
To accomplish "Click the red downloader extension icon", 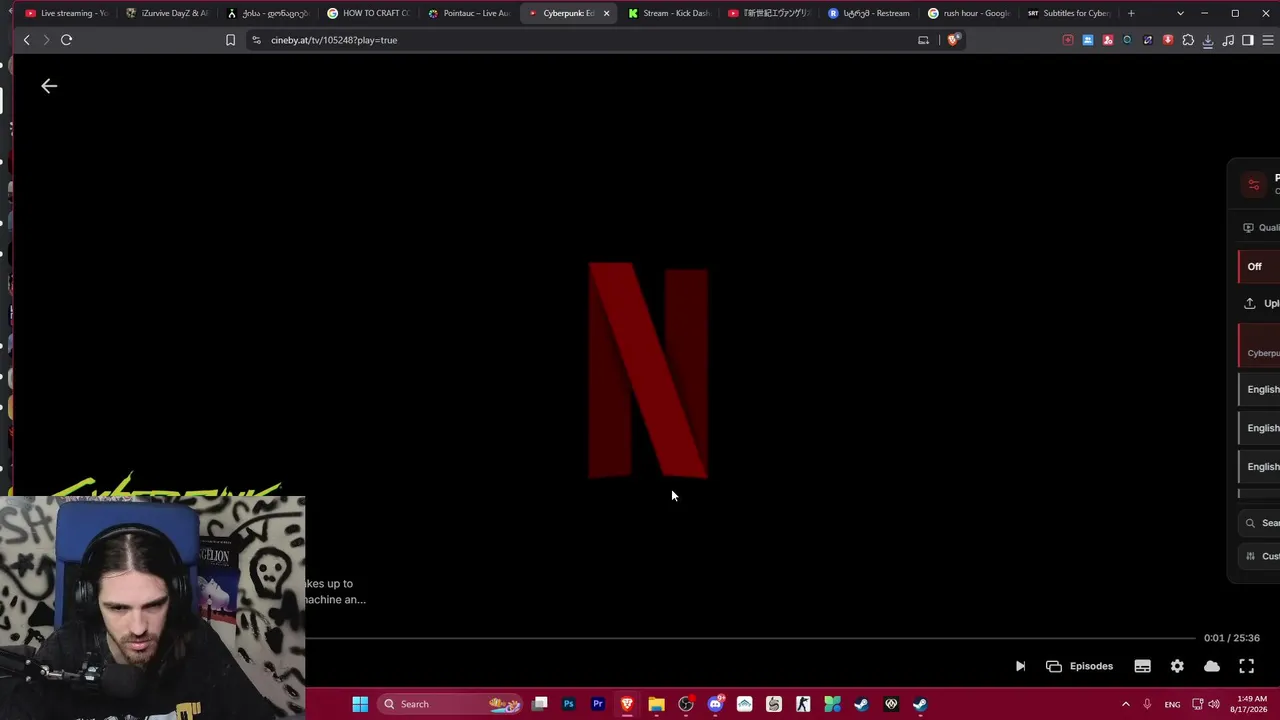I will 1168,40.
